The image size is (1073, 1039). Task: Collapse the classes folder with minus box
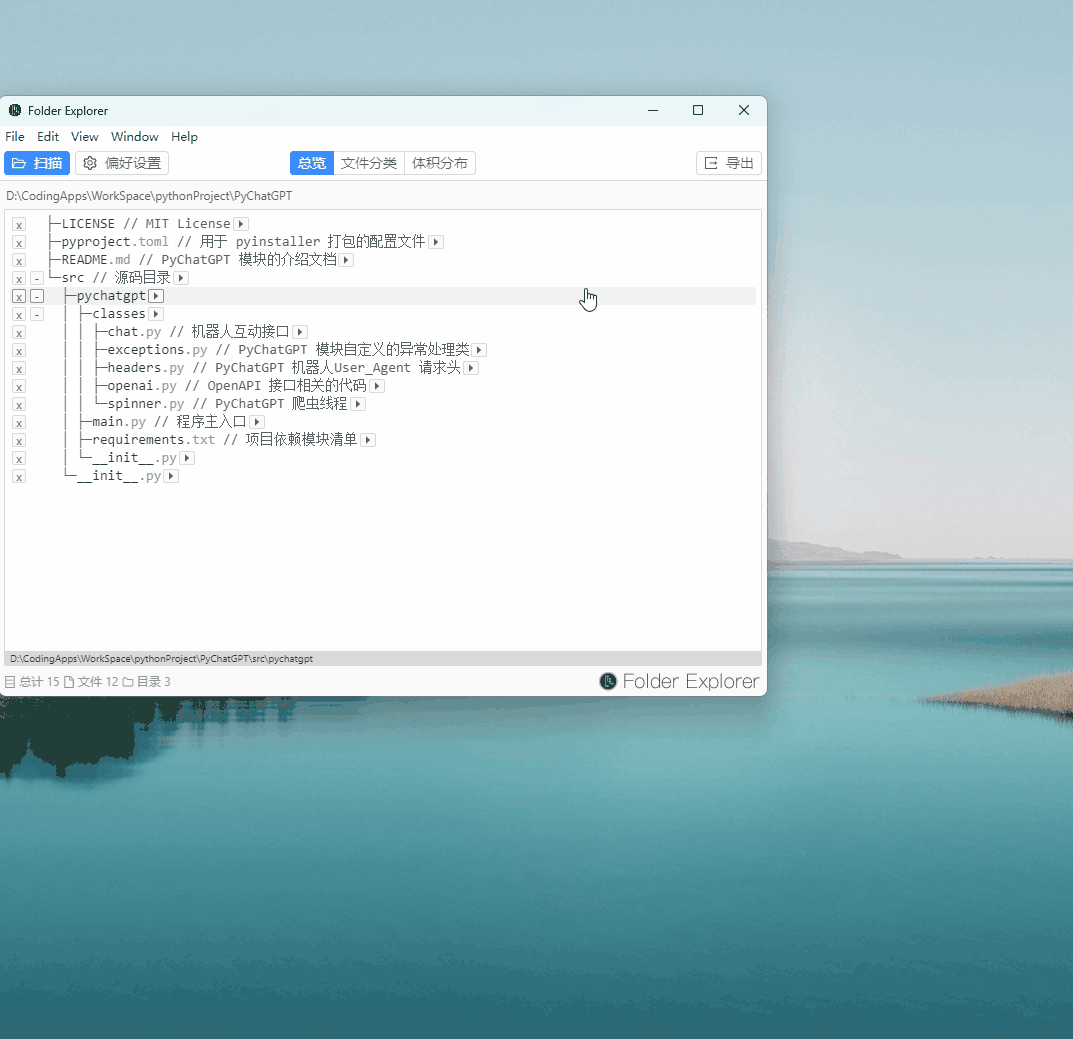[37, 315]
